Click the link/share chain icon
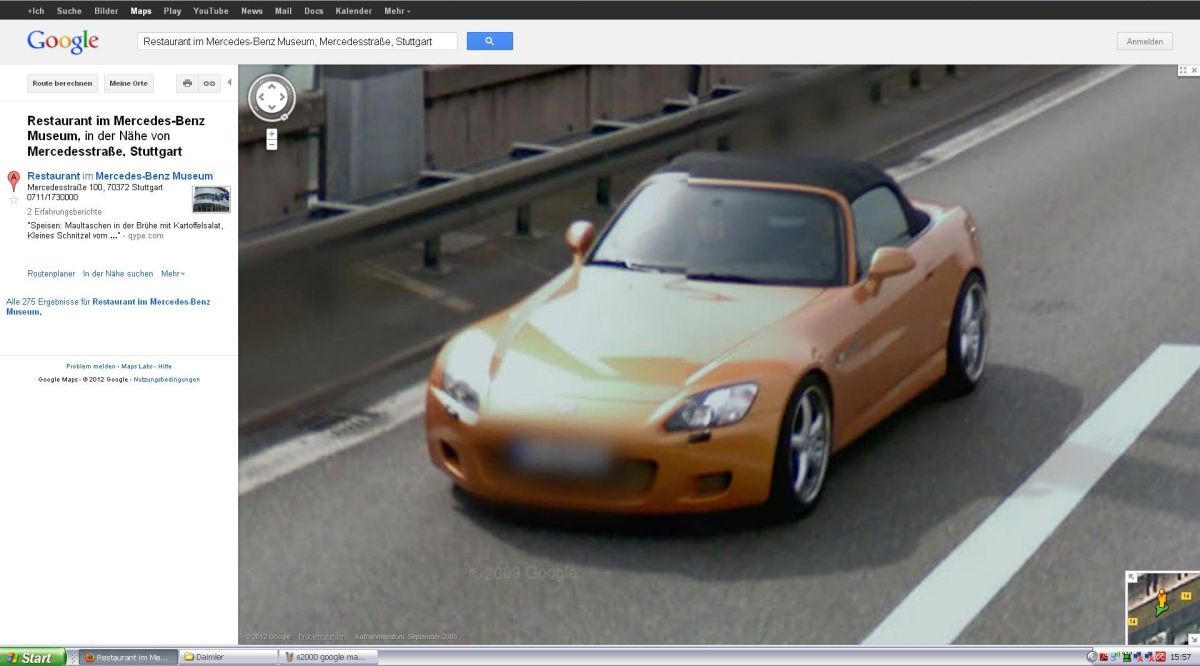This screenshot has width=1200, height=666. click(209, 83)
